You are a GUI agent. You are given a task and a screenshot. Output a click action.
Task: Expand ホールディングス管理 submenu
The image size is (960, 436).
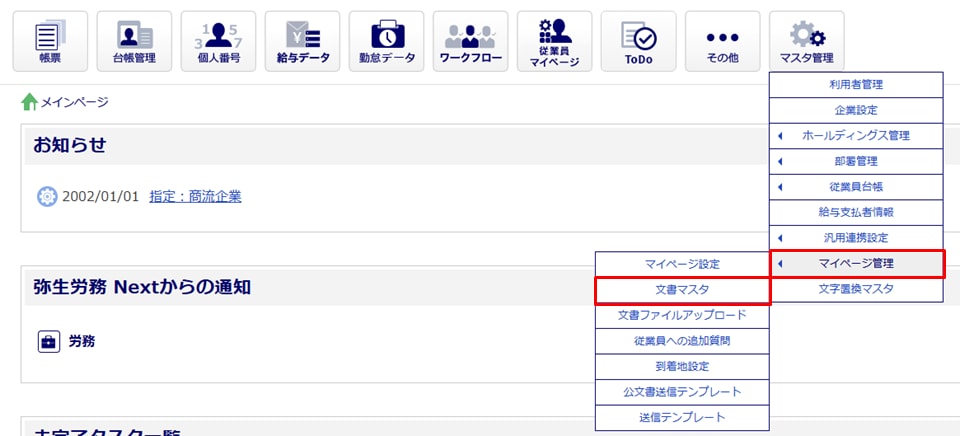point(856,135)
